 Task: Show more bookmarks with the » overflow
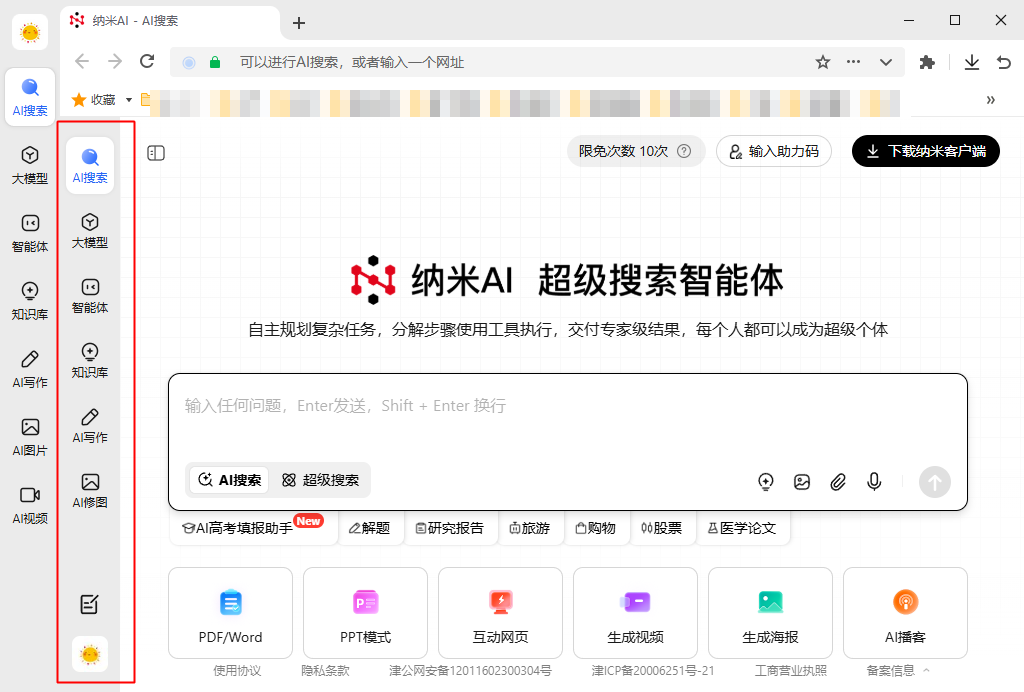point(991,100)
